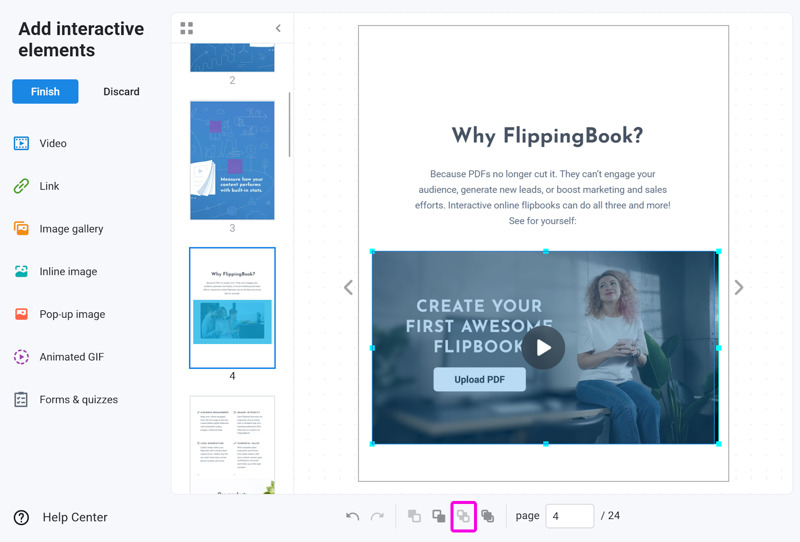Go to the next page with right arrow
800x542 pixels.
[739, 287]
